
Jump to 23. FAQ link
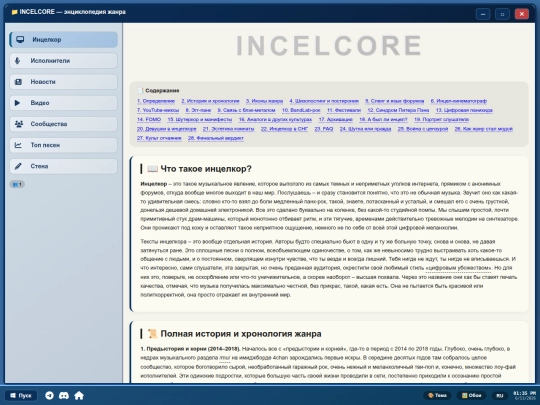(324, 129)
